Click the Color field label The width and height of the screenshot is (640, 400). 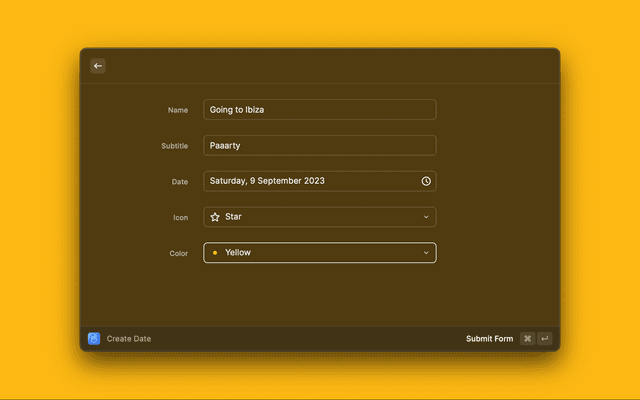pos(178,254)
